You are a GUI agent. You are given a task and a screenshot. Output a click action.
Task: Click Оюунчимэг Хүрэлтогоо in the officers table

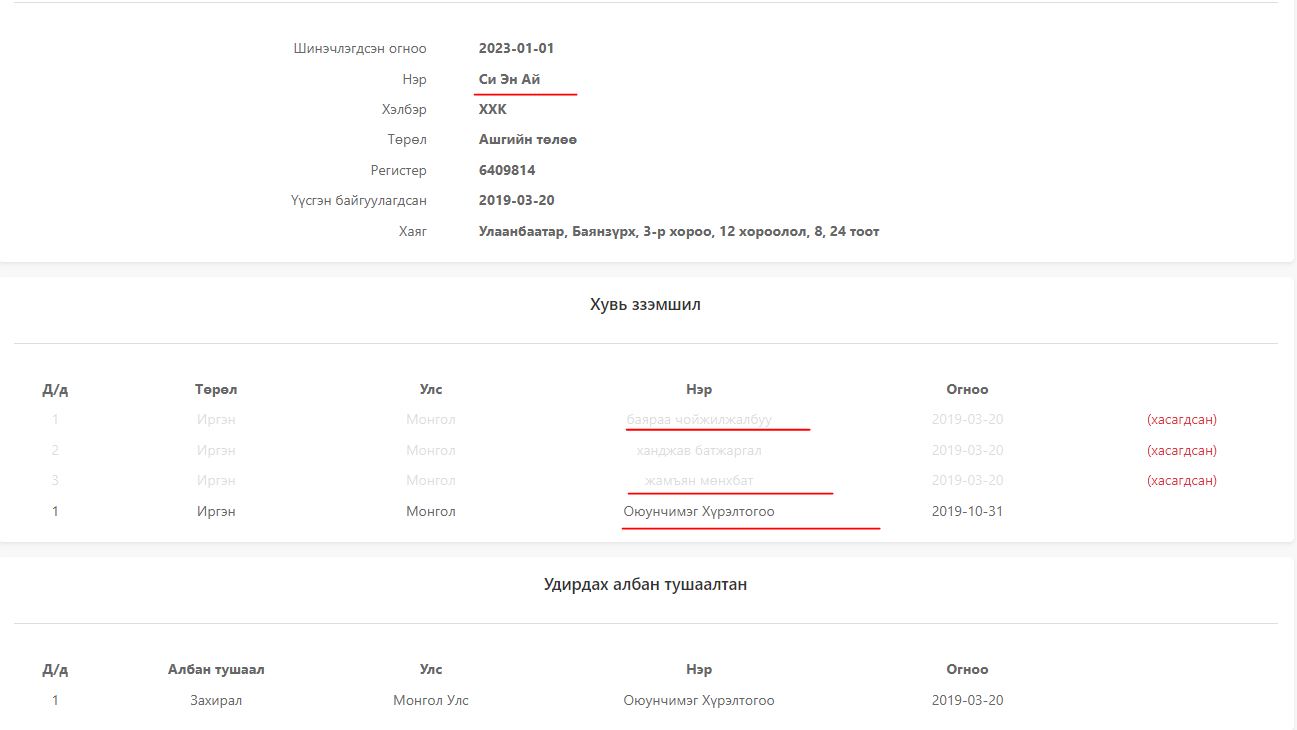point(699,700)
